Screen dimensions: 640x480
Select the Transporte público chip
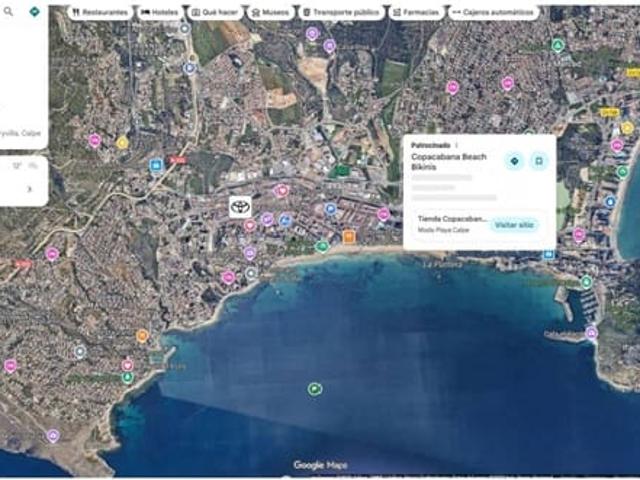pos(341,13)
